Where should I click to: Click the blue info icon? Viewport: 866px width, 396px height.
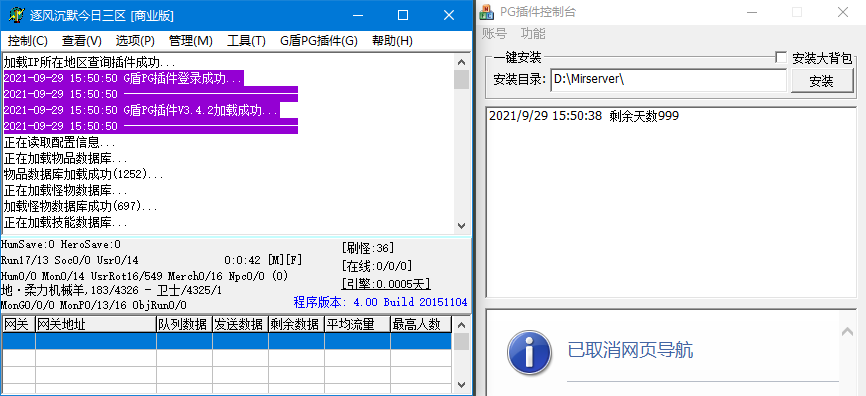(529, 351)
